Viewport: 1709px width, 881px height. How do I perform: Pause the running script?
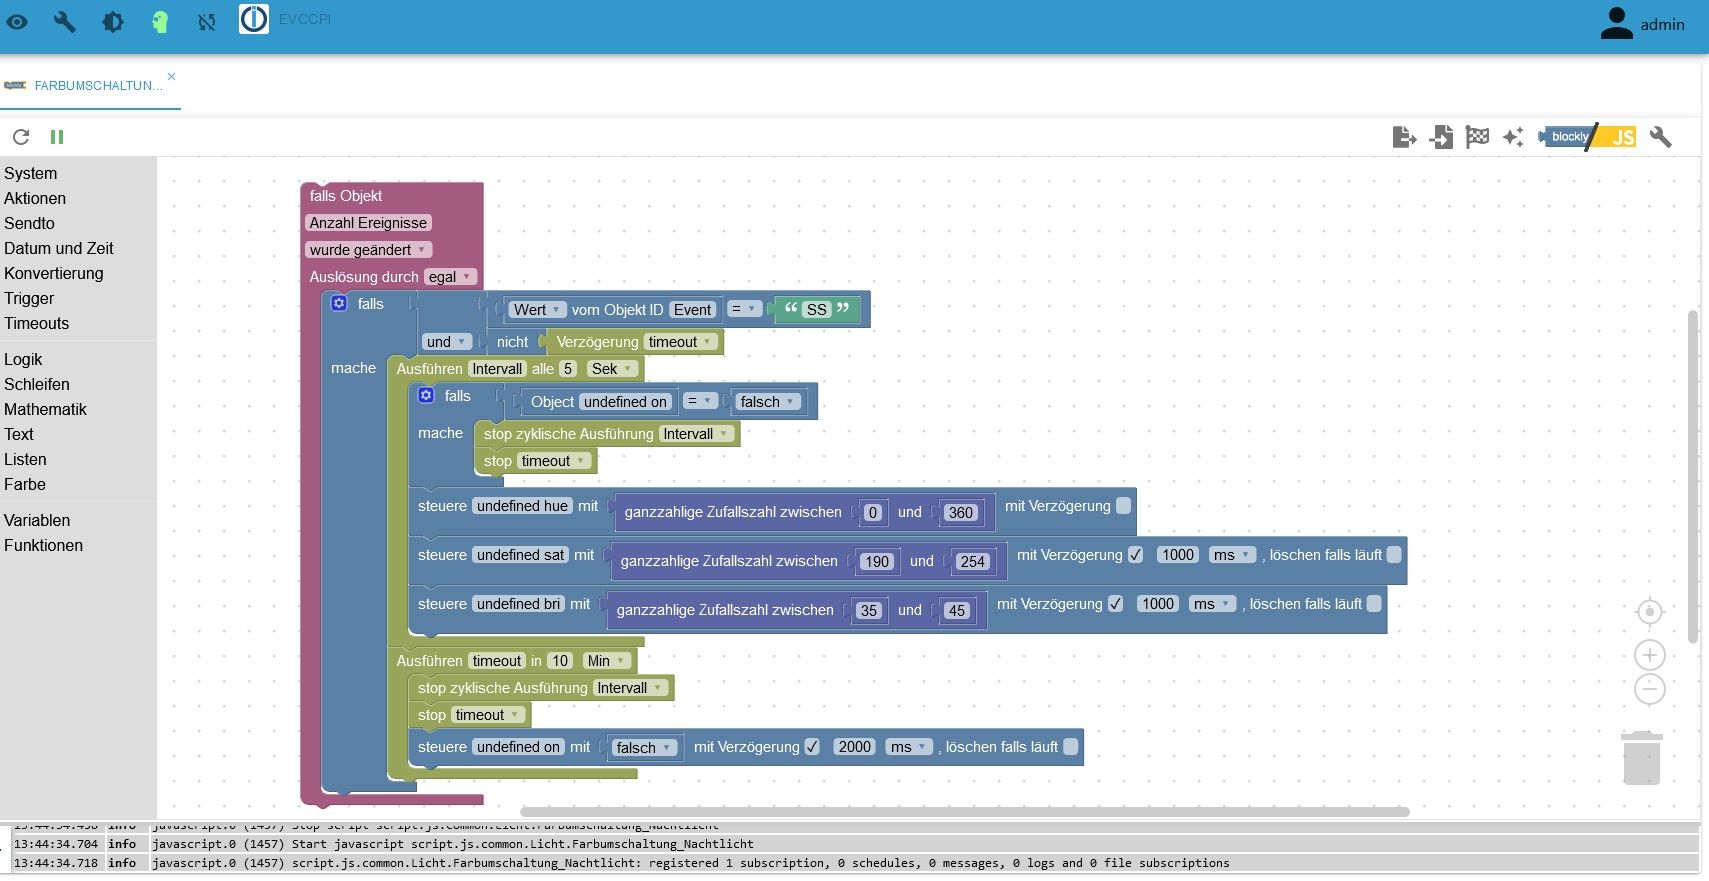(57, 137)
